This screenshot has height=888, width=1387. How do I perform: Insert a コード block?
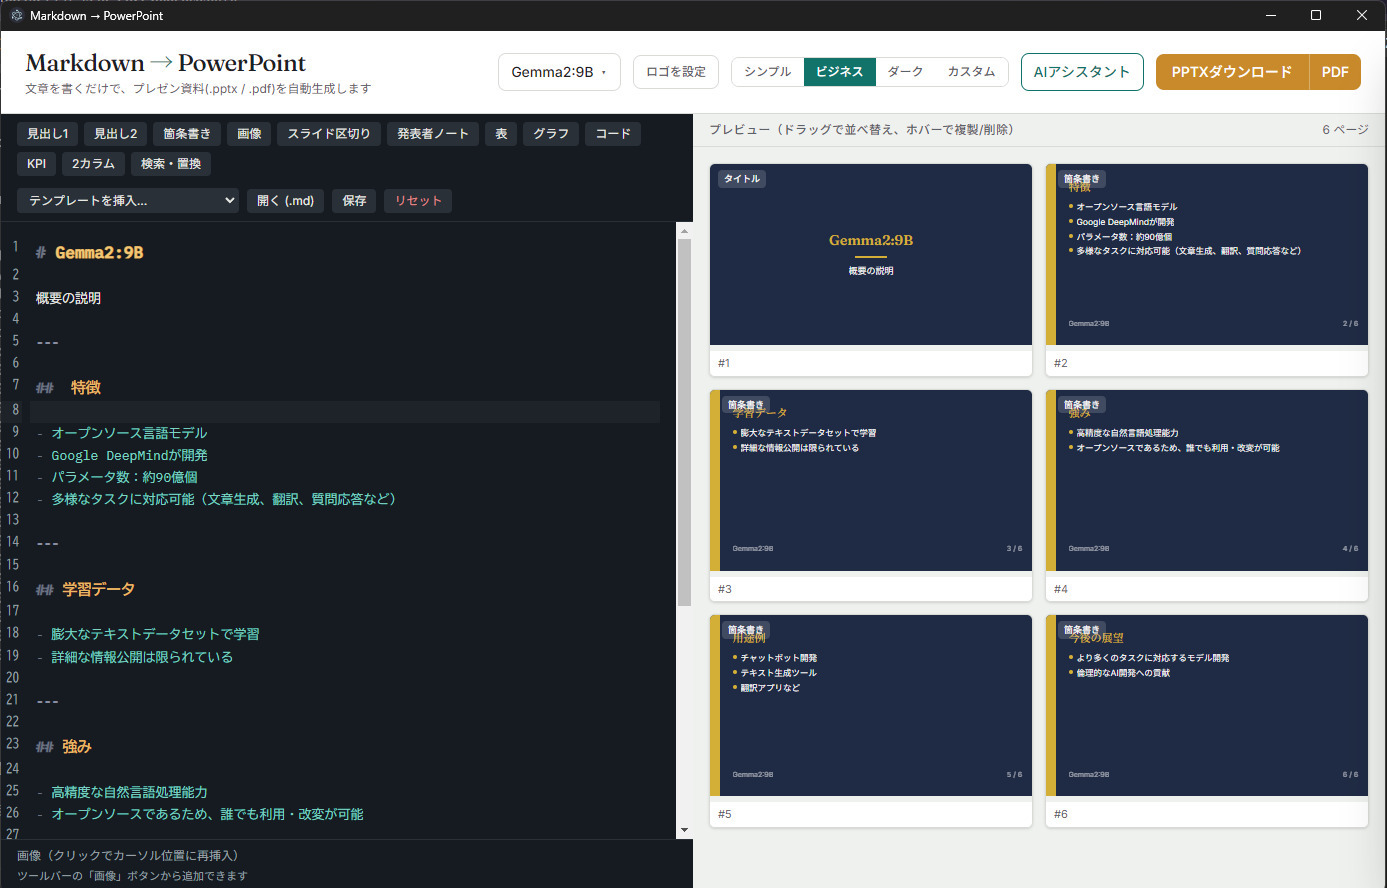[613, 134]
